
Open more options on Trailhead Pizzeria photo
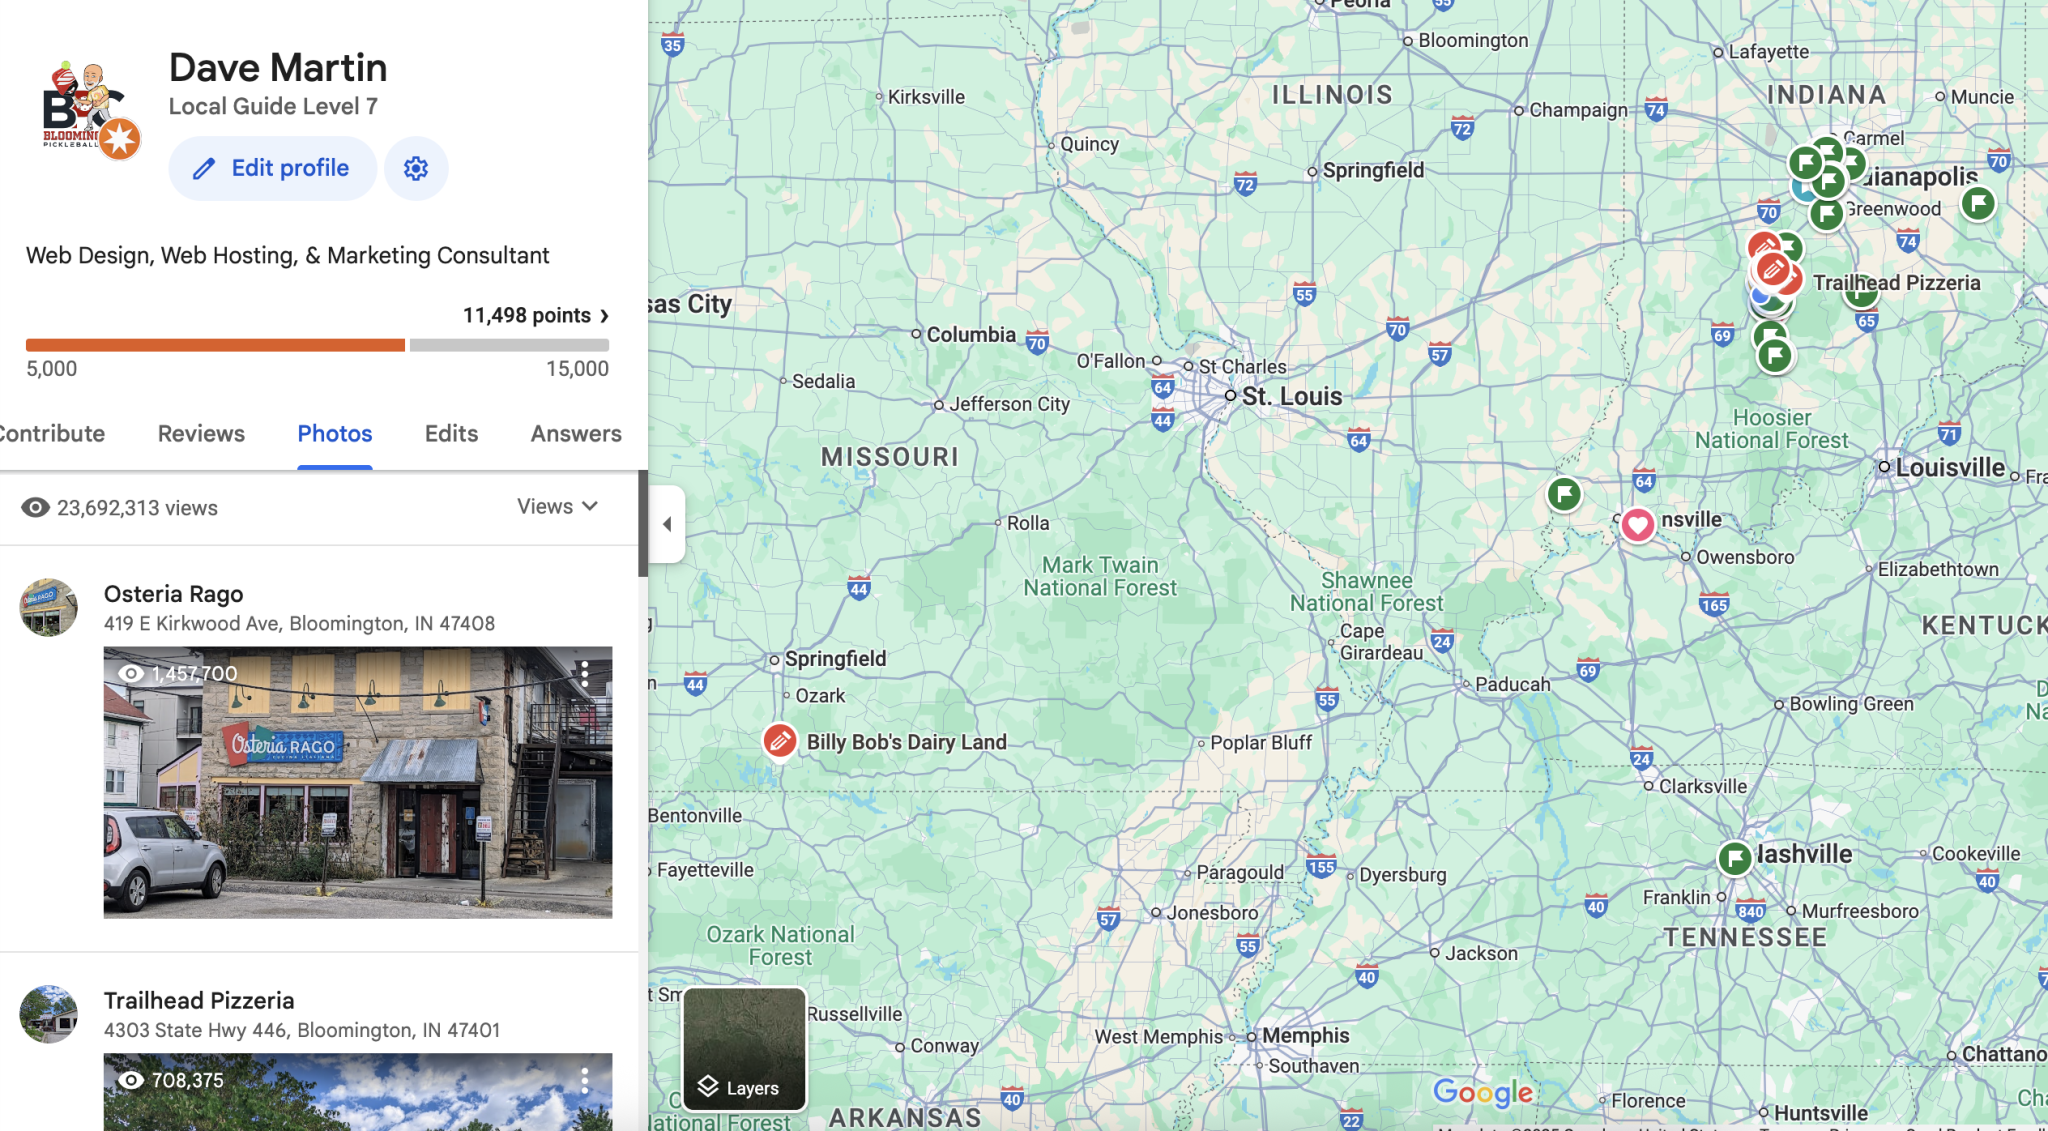tap(585, 1080)
